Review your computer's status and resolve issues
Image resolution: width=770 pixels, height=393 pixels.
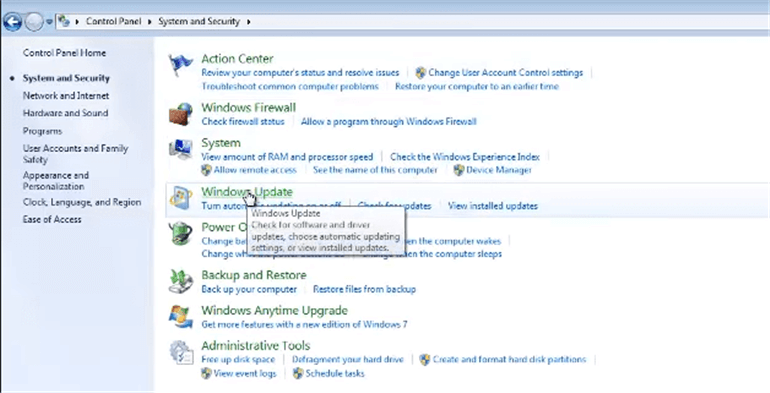[300, 73]
